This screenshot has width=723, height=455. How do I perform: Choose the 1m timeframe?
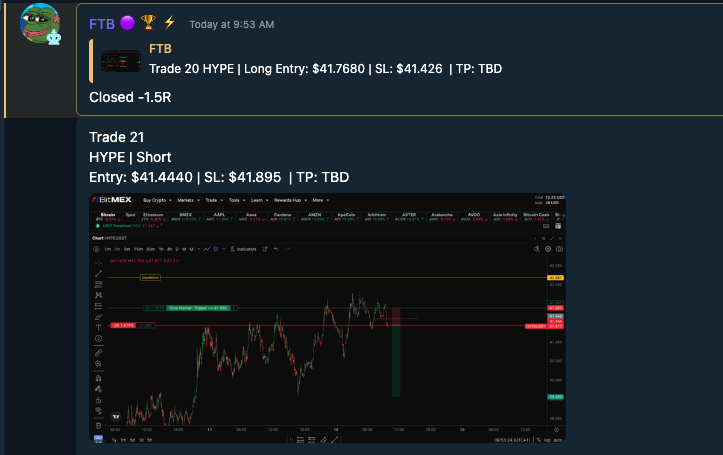[107, 249]
